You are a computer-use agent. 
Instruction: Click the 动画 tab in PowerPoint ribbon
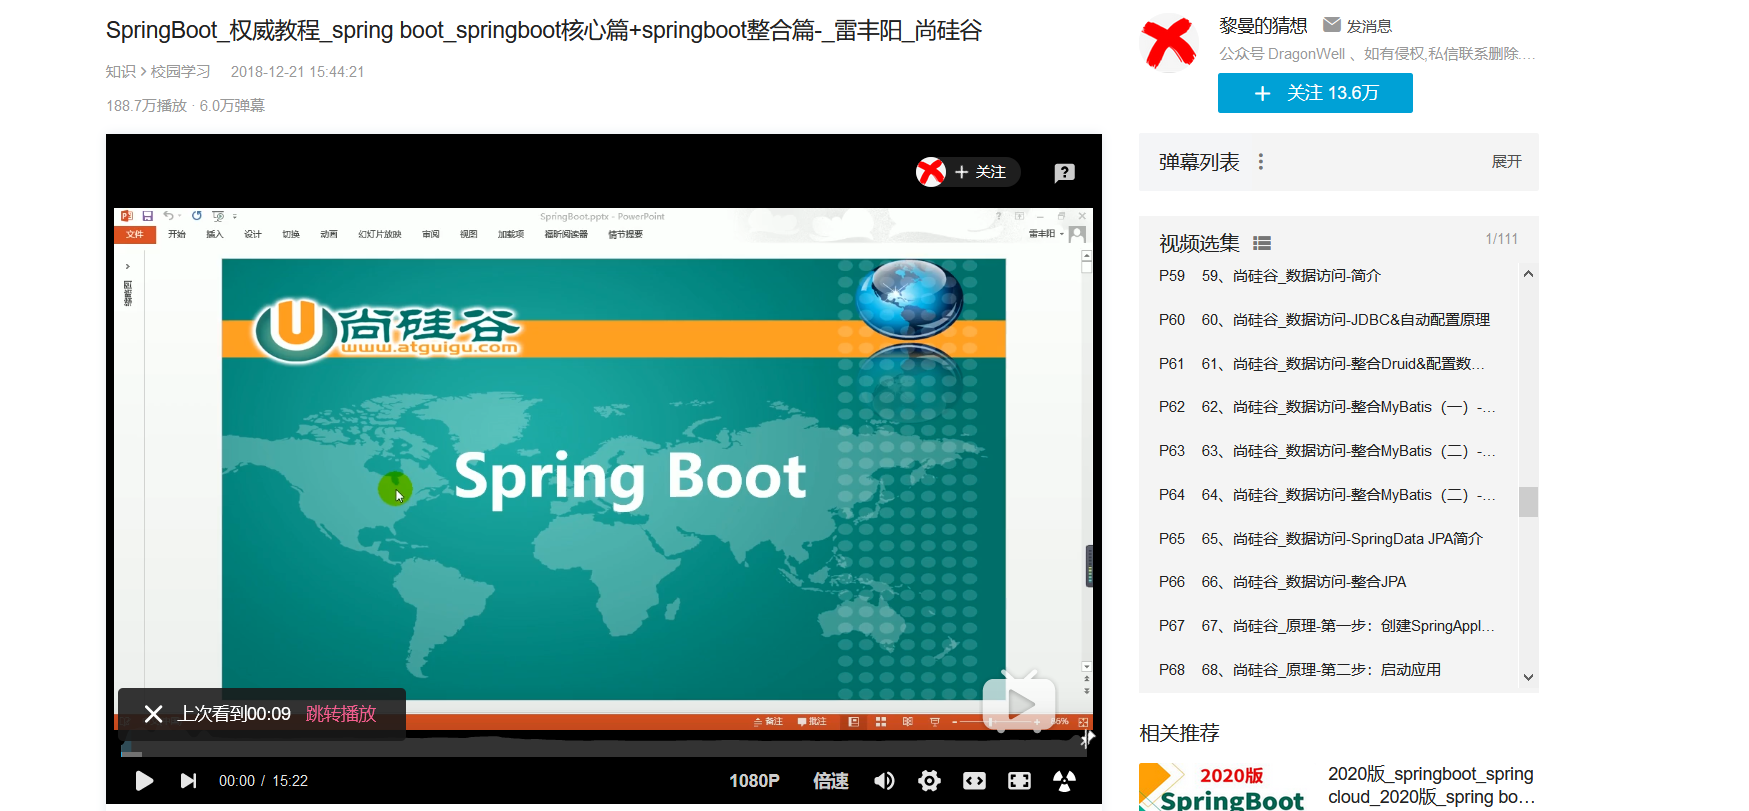click(x=329, y=234)
